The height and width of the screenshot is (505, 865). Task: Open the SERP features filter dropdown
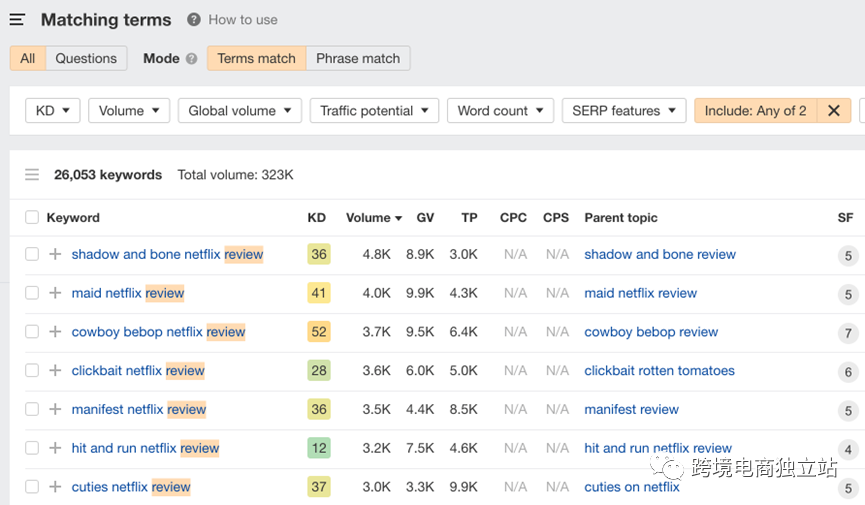624,110
